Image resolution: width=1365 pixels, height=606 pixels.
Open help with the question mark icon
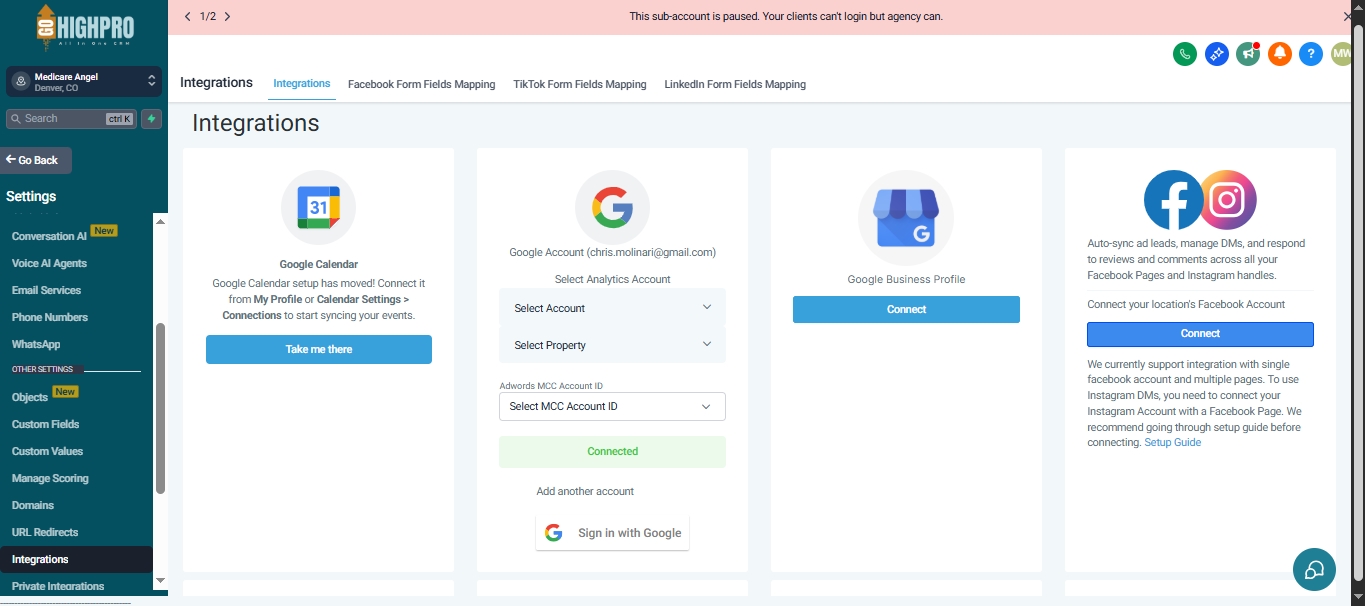[x=1311, y=54]
